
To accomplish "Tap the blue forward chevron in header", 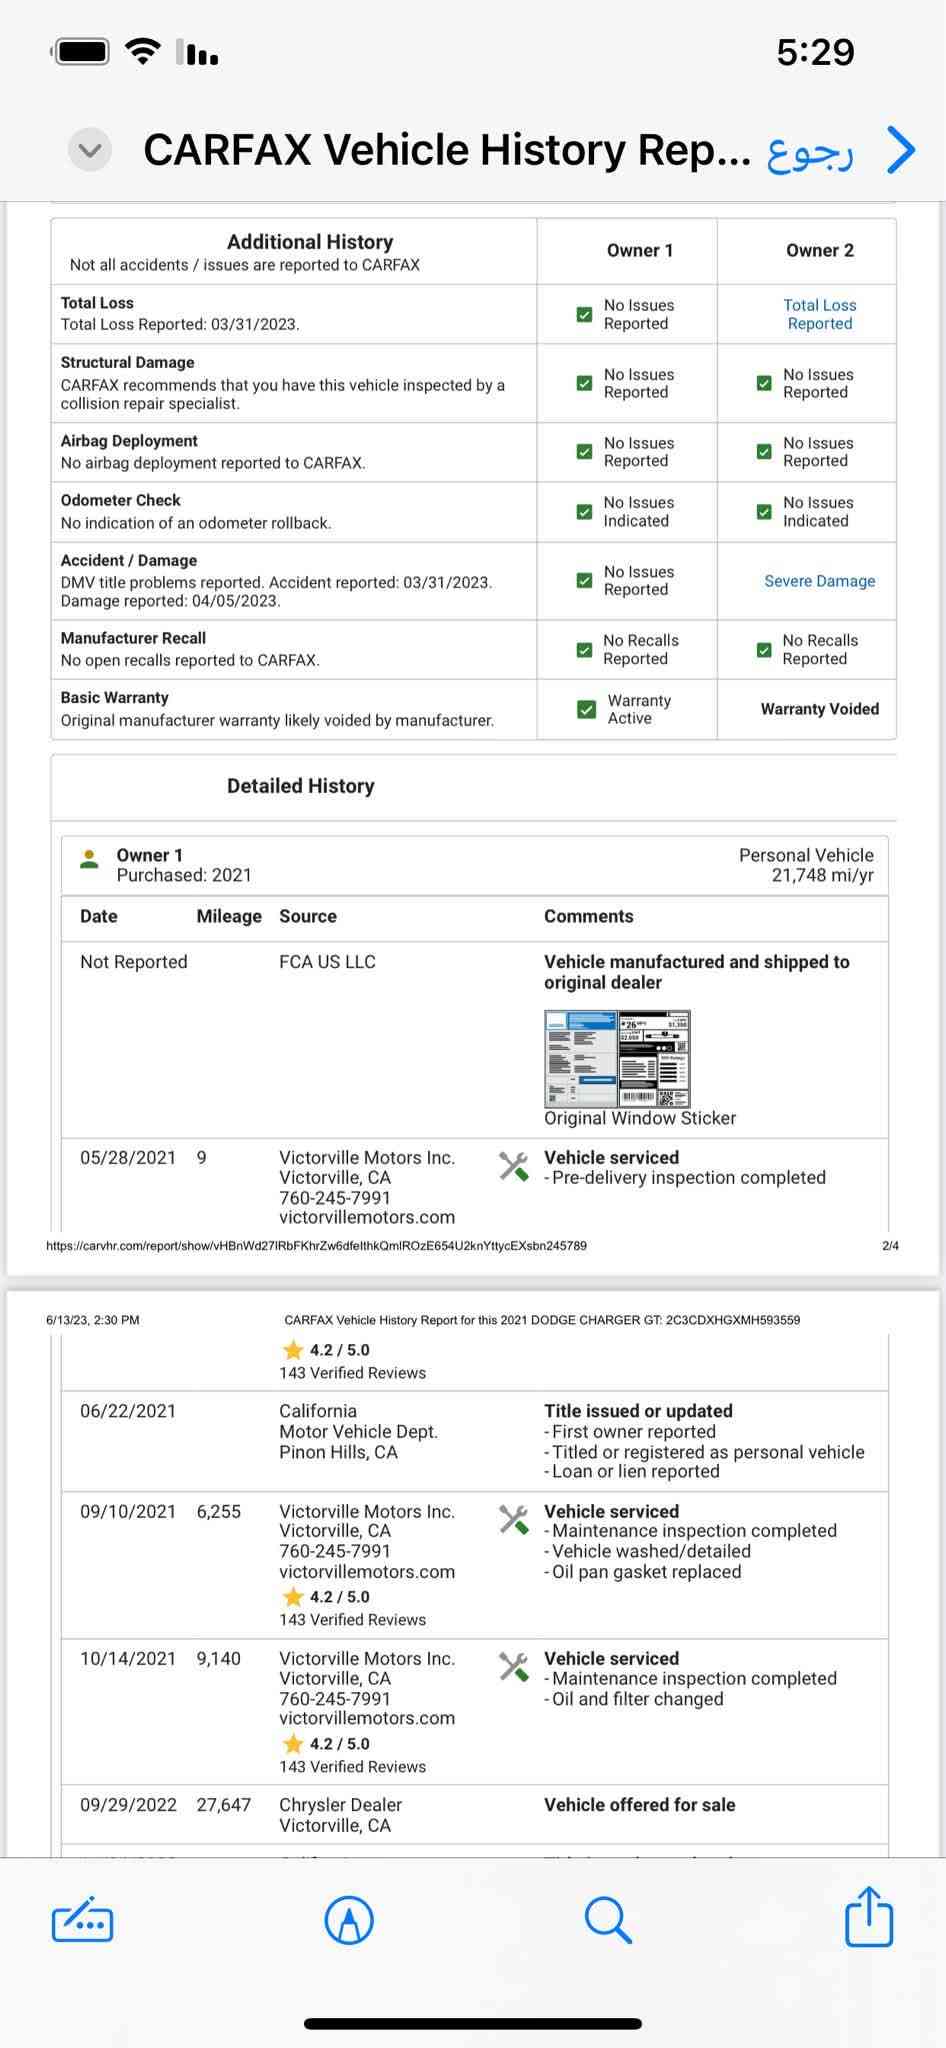I will point(901,150).
